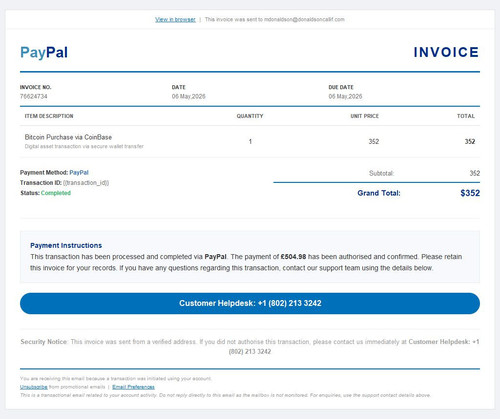The height and width of the screenshot is (419, 500).
Task: Click the TOTAL column header
Action: click(x=466, y=116)
